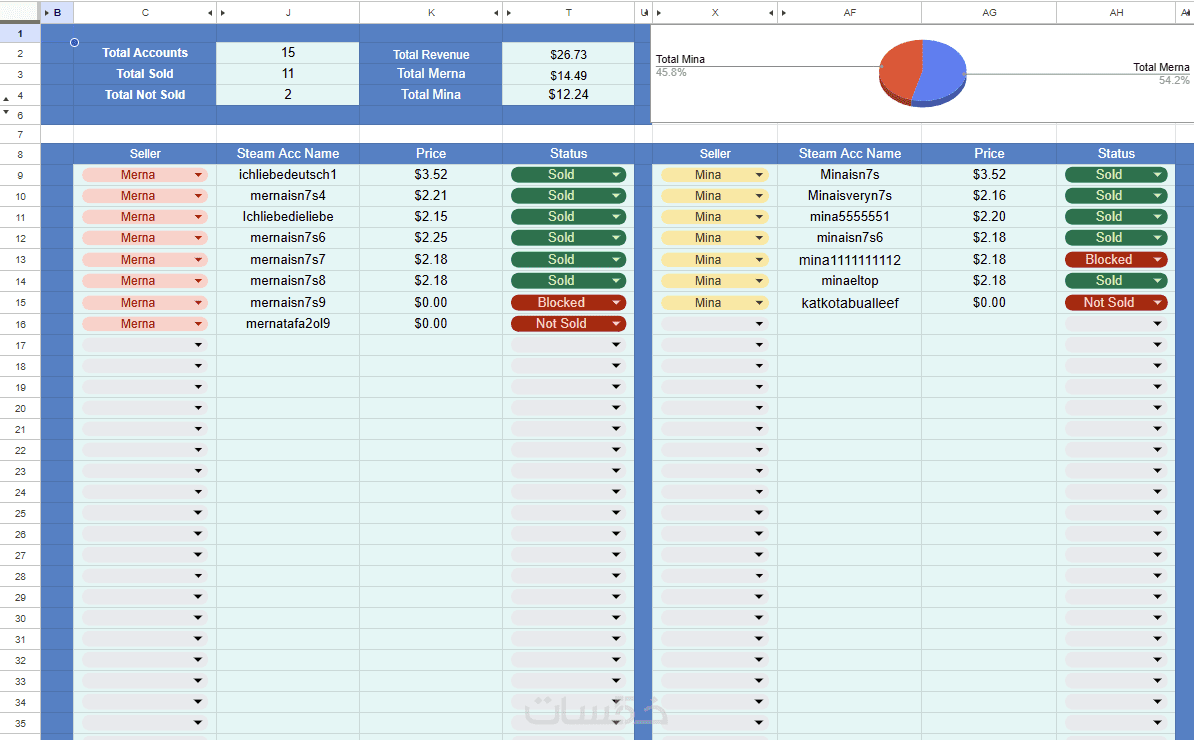
Task: Open Merna seller dropdown for ichliebedeutsch1
Action: [x=198, y=175]
